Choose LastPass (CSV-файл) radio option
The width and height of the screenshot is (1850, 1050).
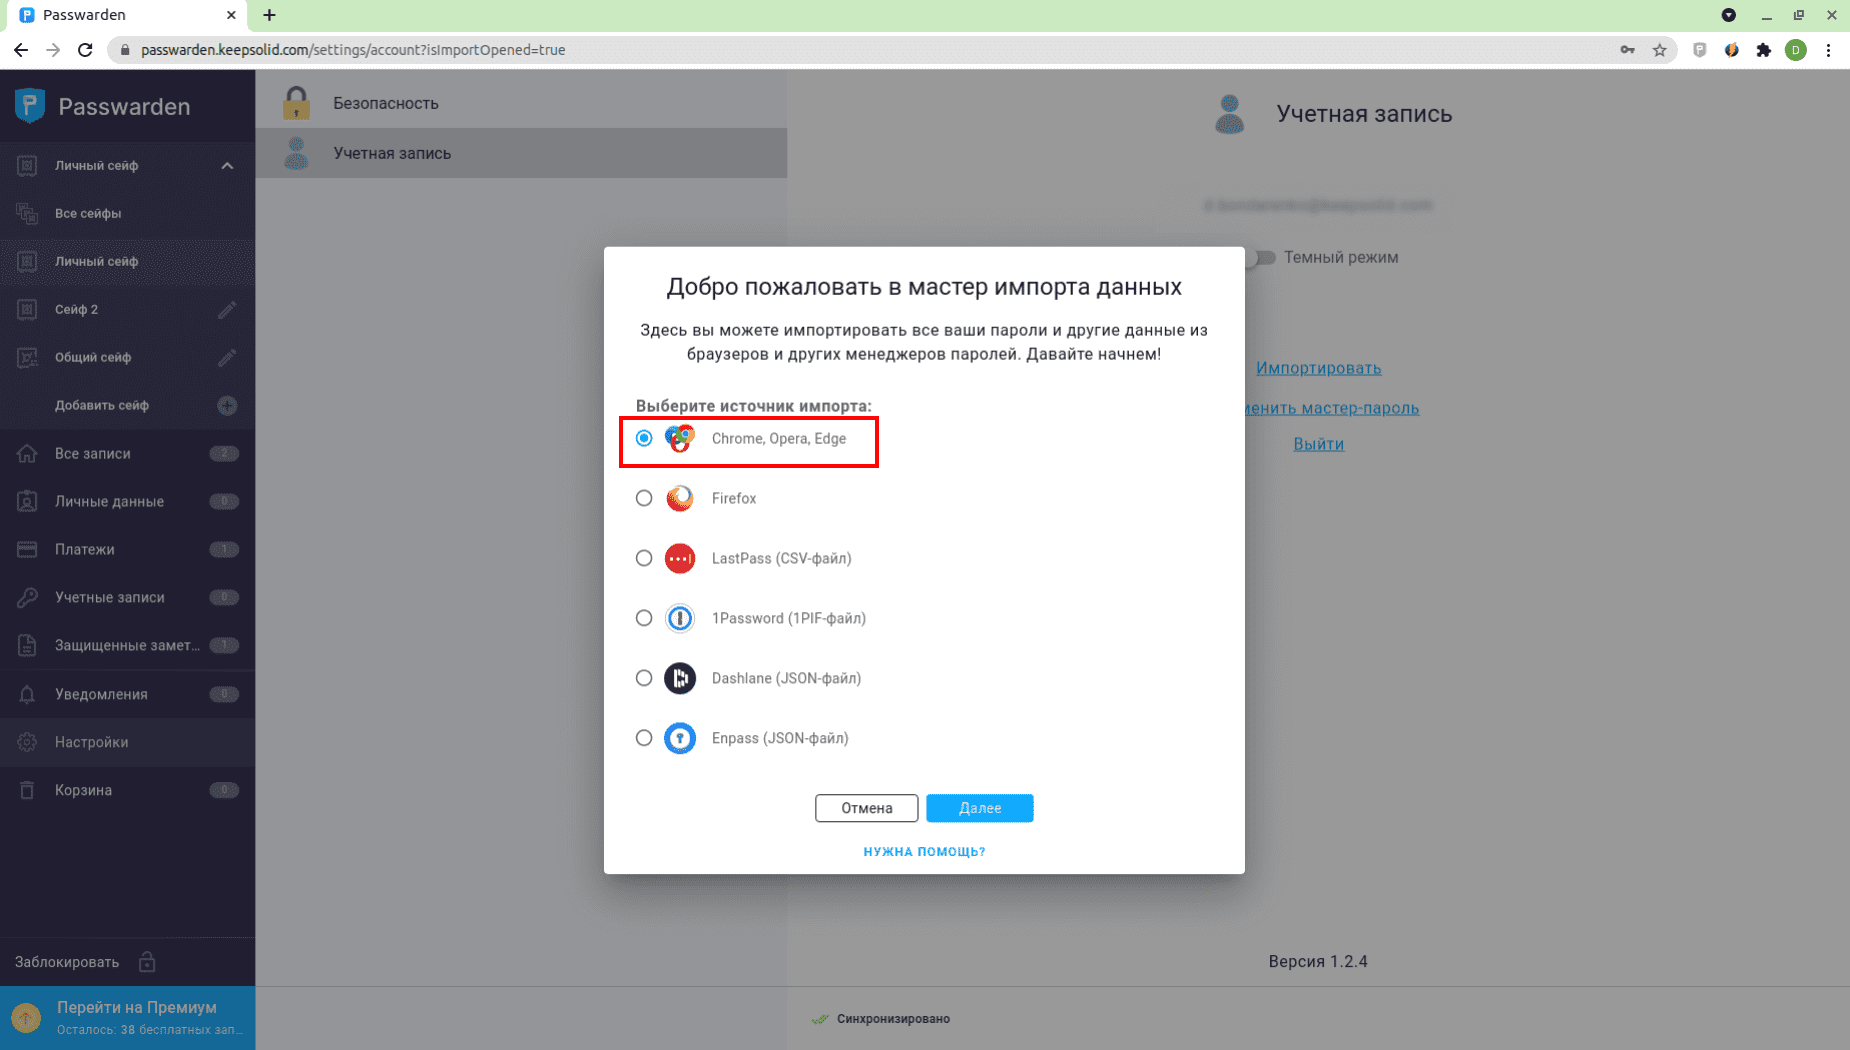(x=644, y=558)
